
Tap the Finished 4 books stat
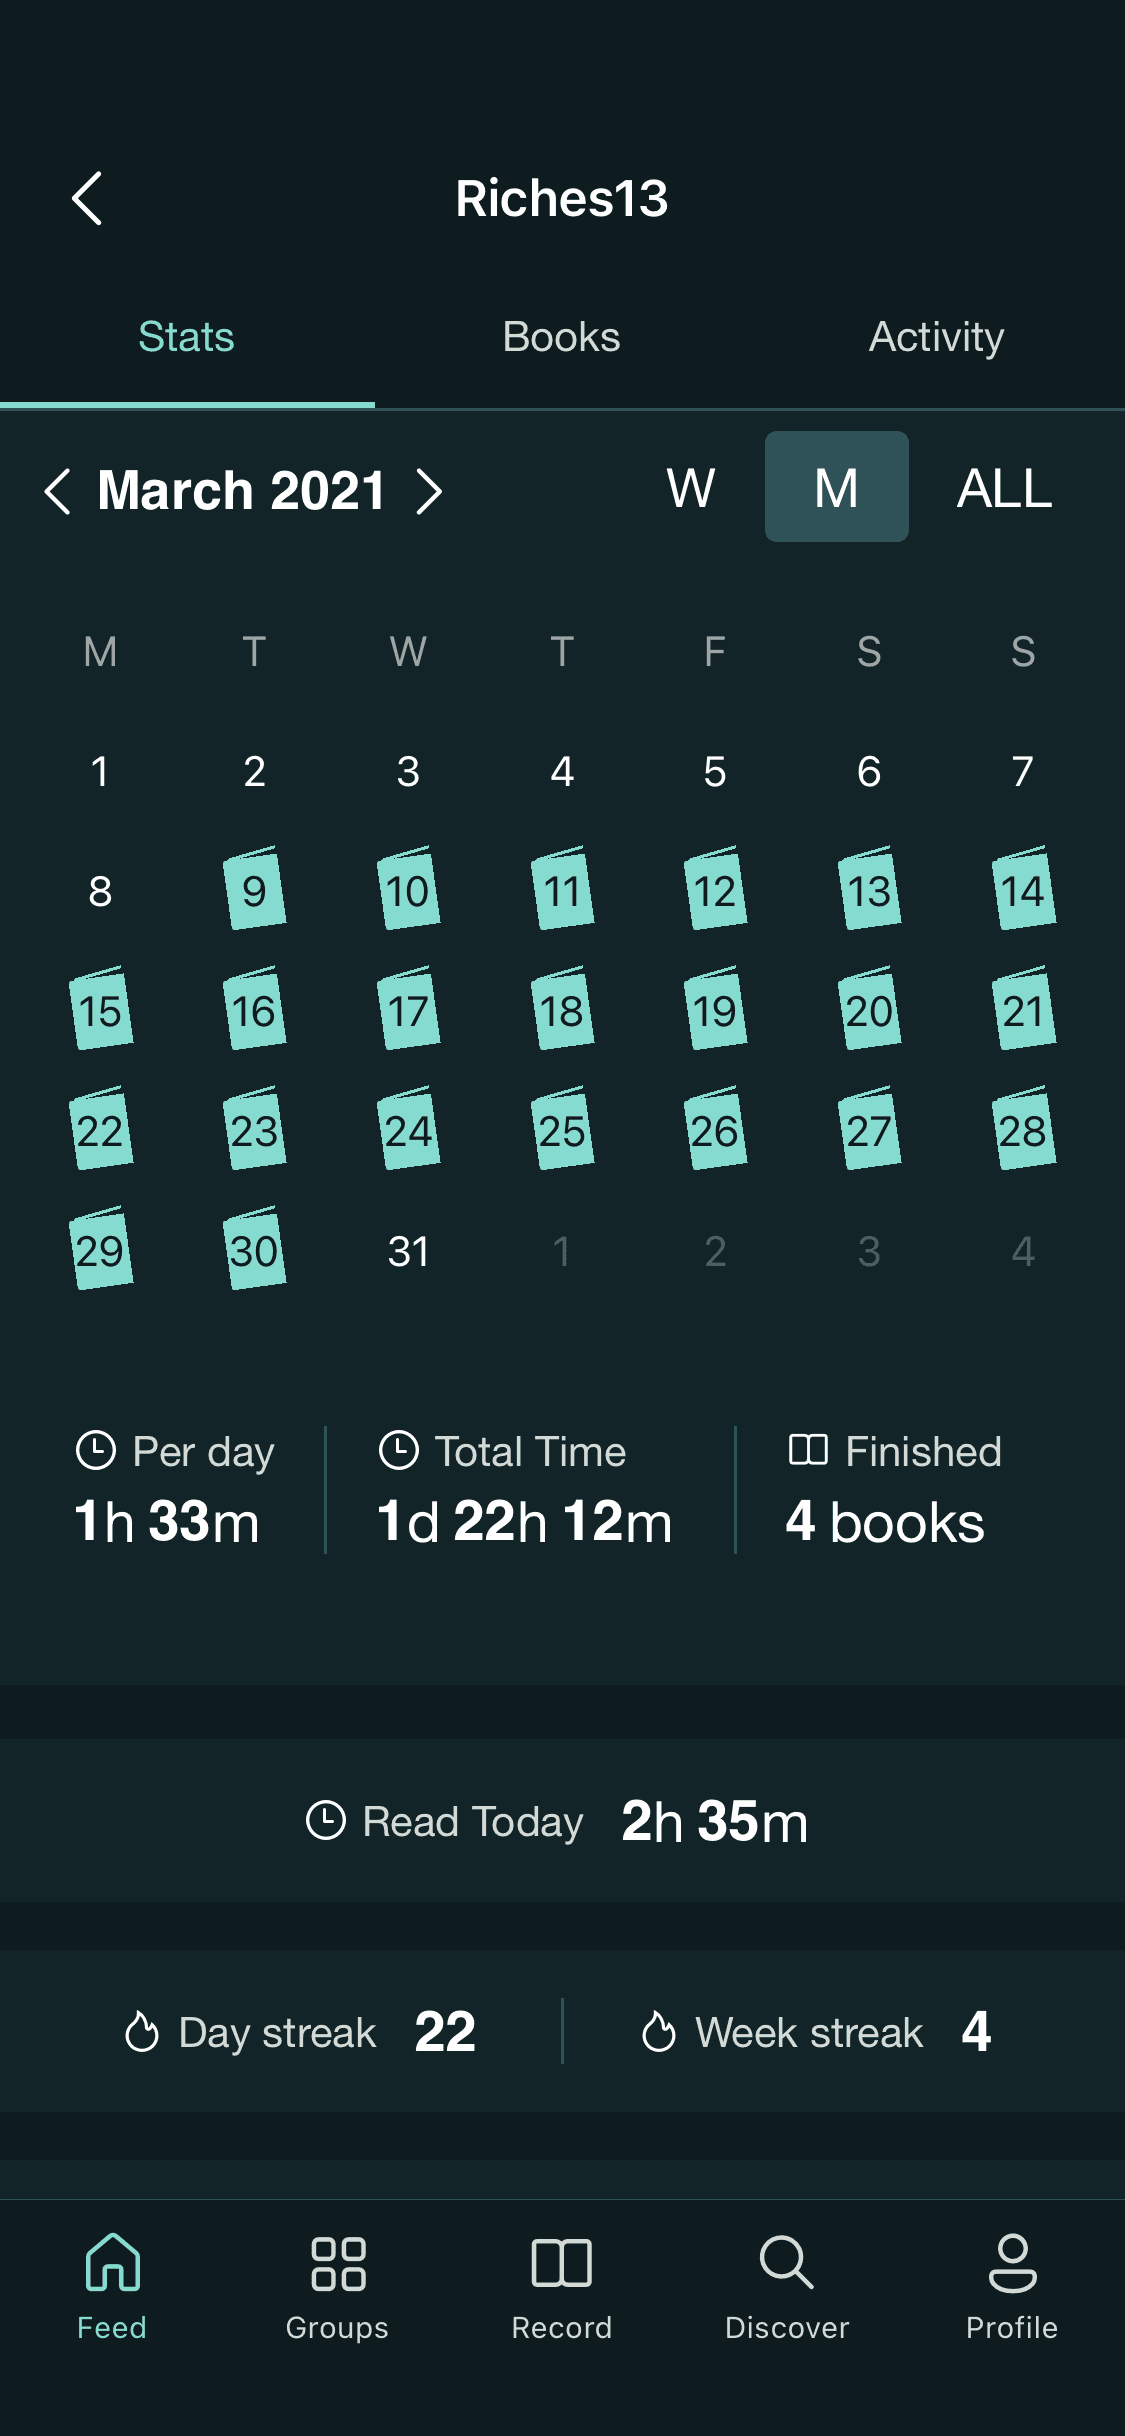tap(893, 1490)
